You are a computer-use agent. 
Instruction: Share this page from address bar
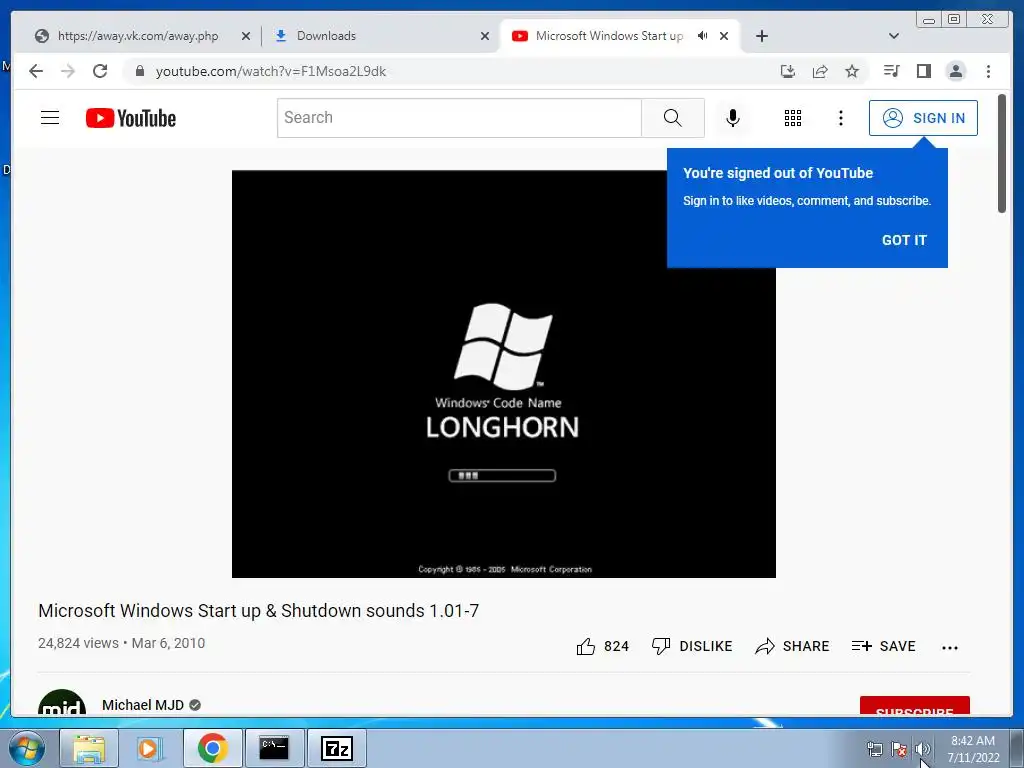click(x=820, y=71)
